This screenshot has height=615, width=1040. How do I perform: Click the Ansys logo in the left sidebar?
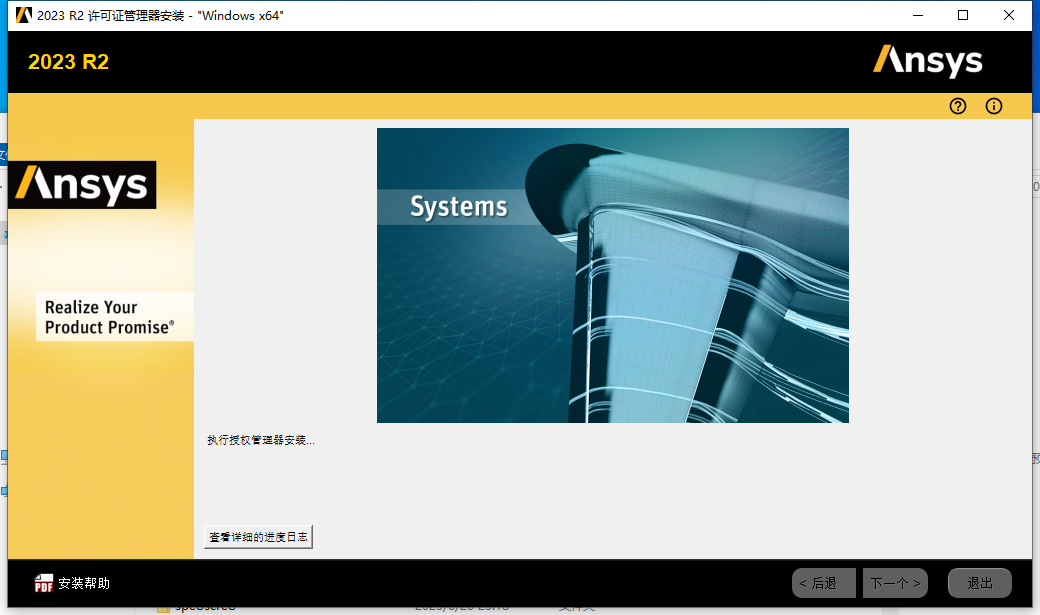(81, 185)
